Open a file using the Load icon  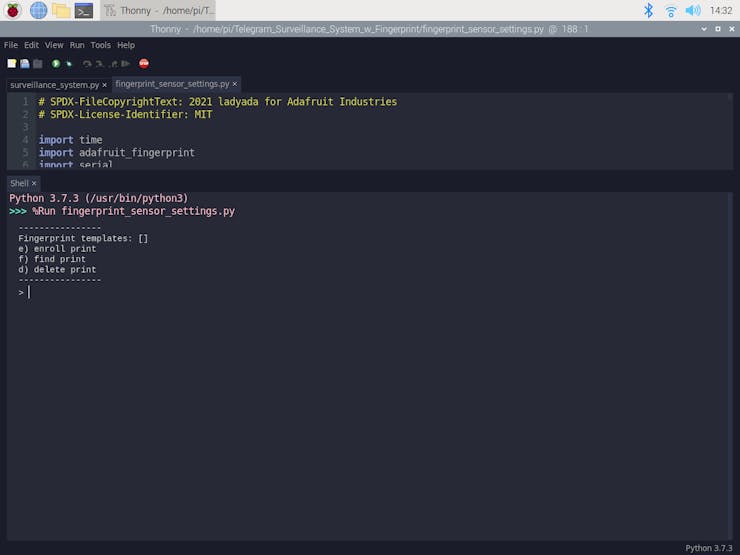(25, 63)
